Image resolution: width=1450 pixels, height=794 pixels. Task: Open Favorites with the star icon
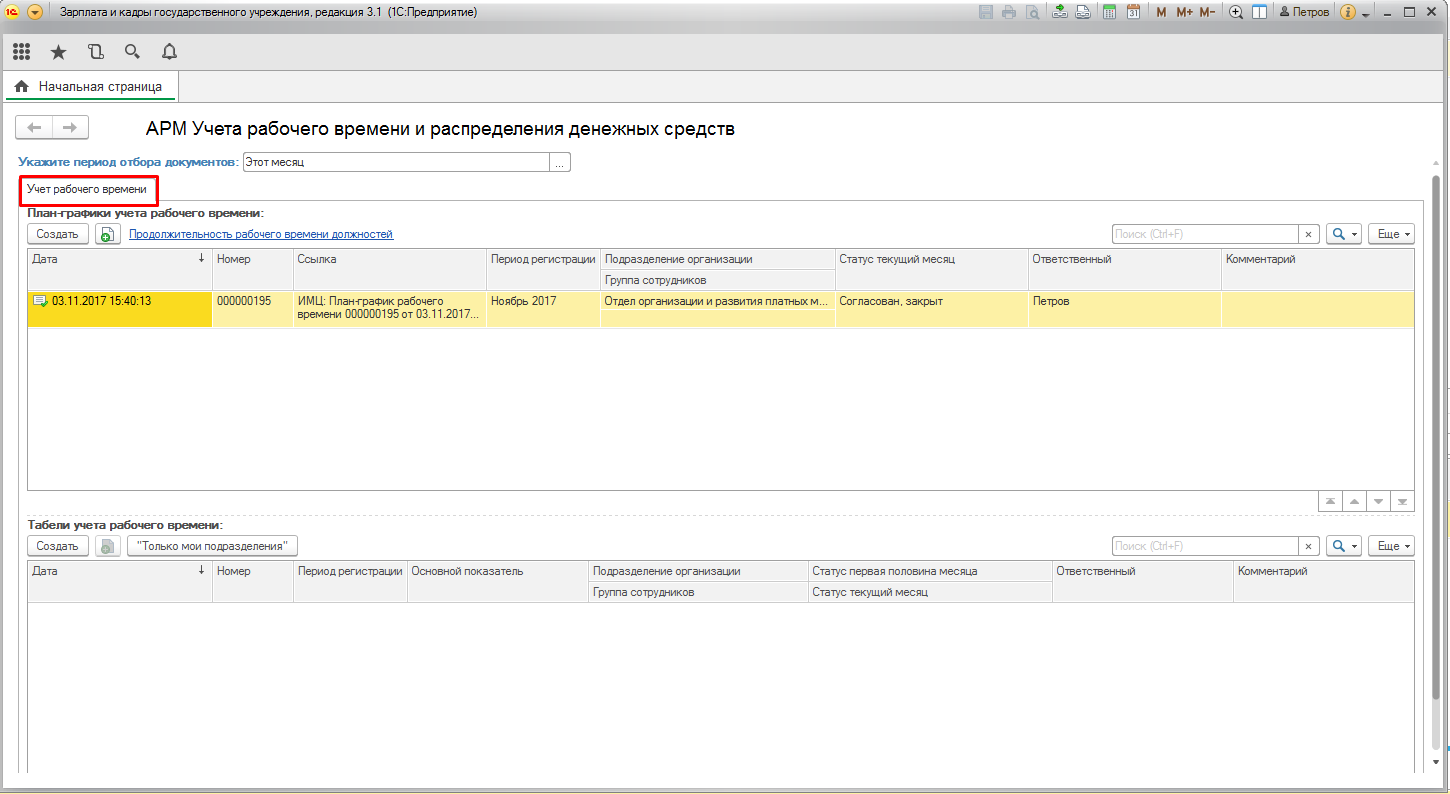[58, 52]
